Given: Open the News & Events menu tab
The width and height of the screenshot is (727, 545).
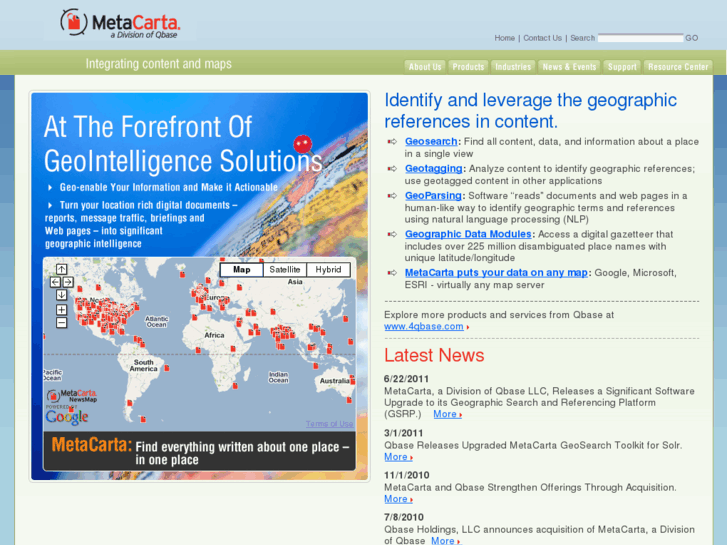Looking at the screenshot, I should click(x=569, y=67).
